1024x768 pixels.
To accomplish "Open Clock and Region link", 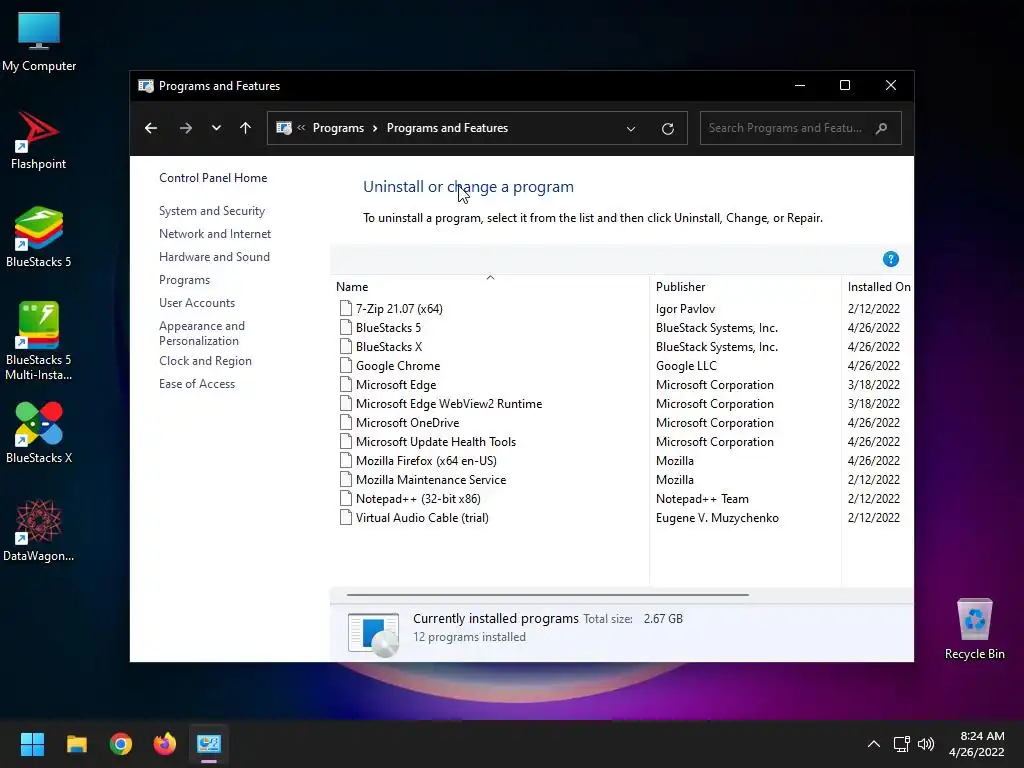I will (x=205, y=361).
